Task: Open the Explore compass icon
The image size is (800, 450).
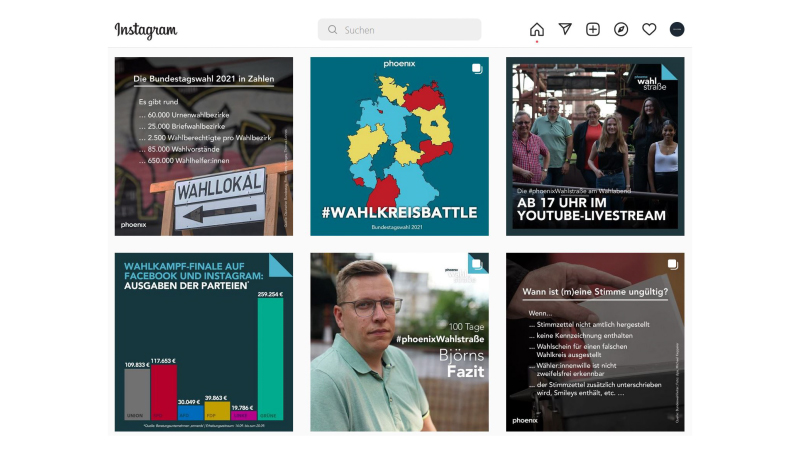Action: point(621,29)
